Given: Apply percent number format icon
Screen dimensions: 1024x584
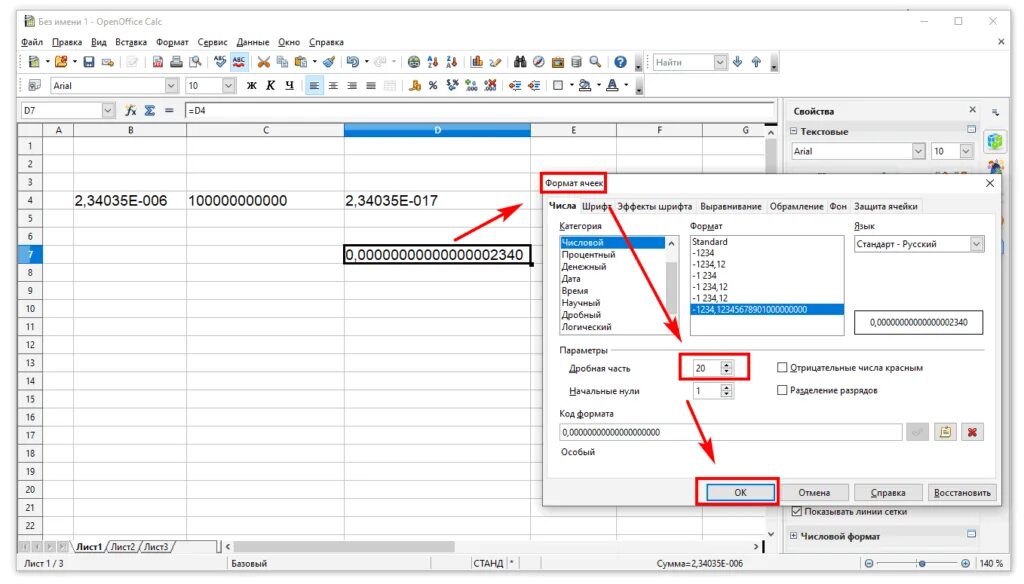Looking at the screenshot, I should (x=433, y=86).
